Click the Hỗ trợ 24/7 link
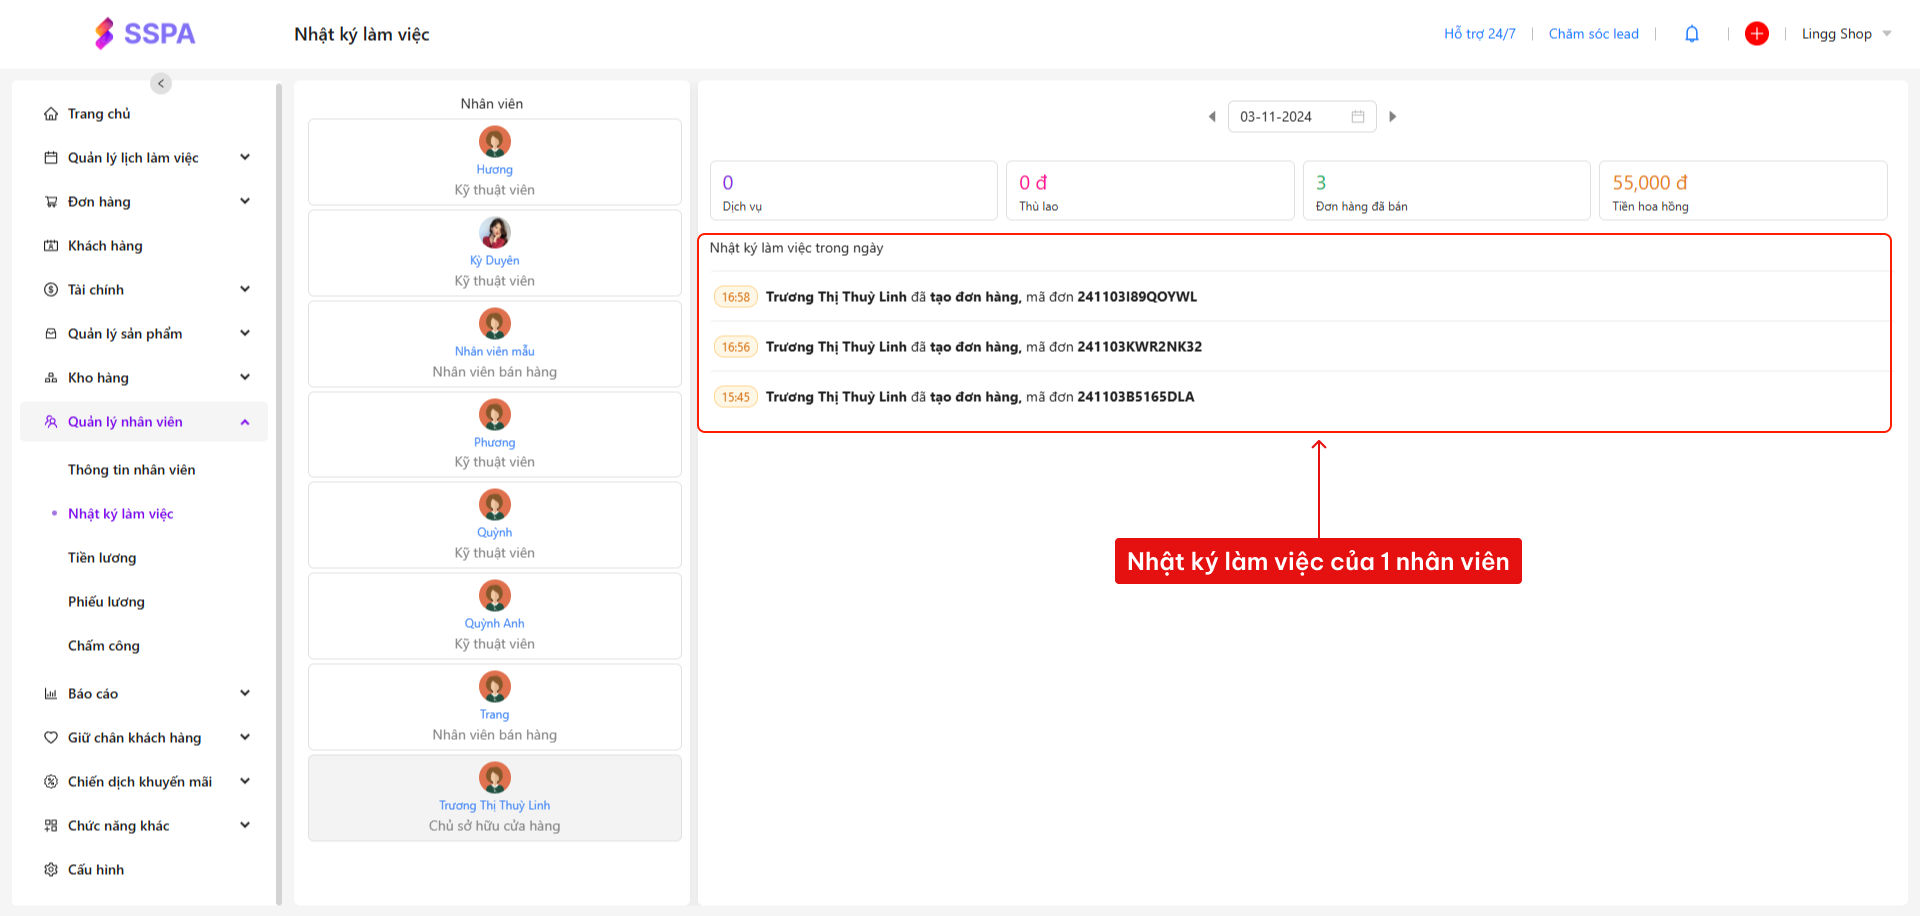This screenshot has width=1920, height=916. (x=1480, y=34)
